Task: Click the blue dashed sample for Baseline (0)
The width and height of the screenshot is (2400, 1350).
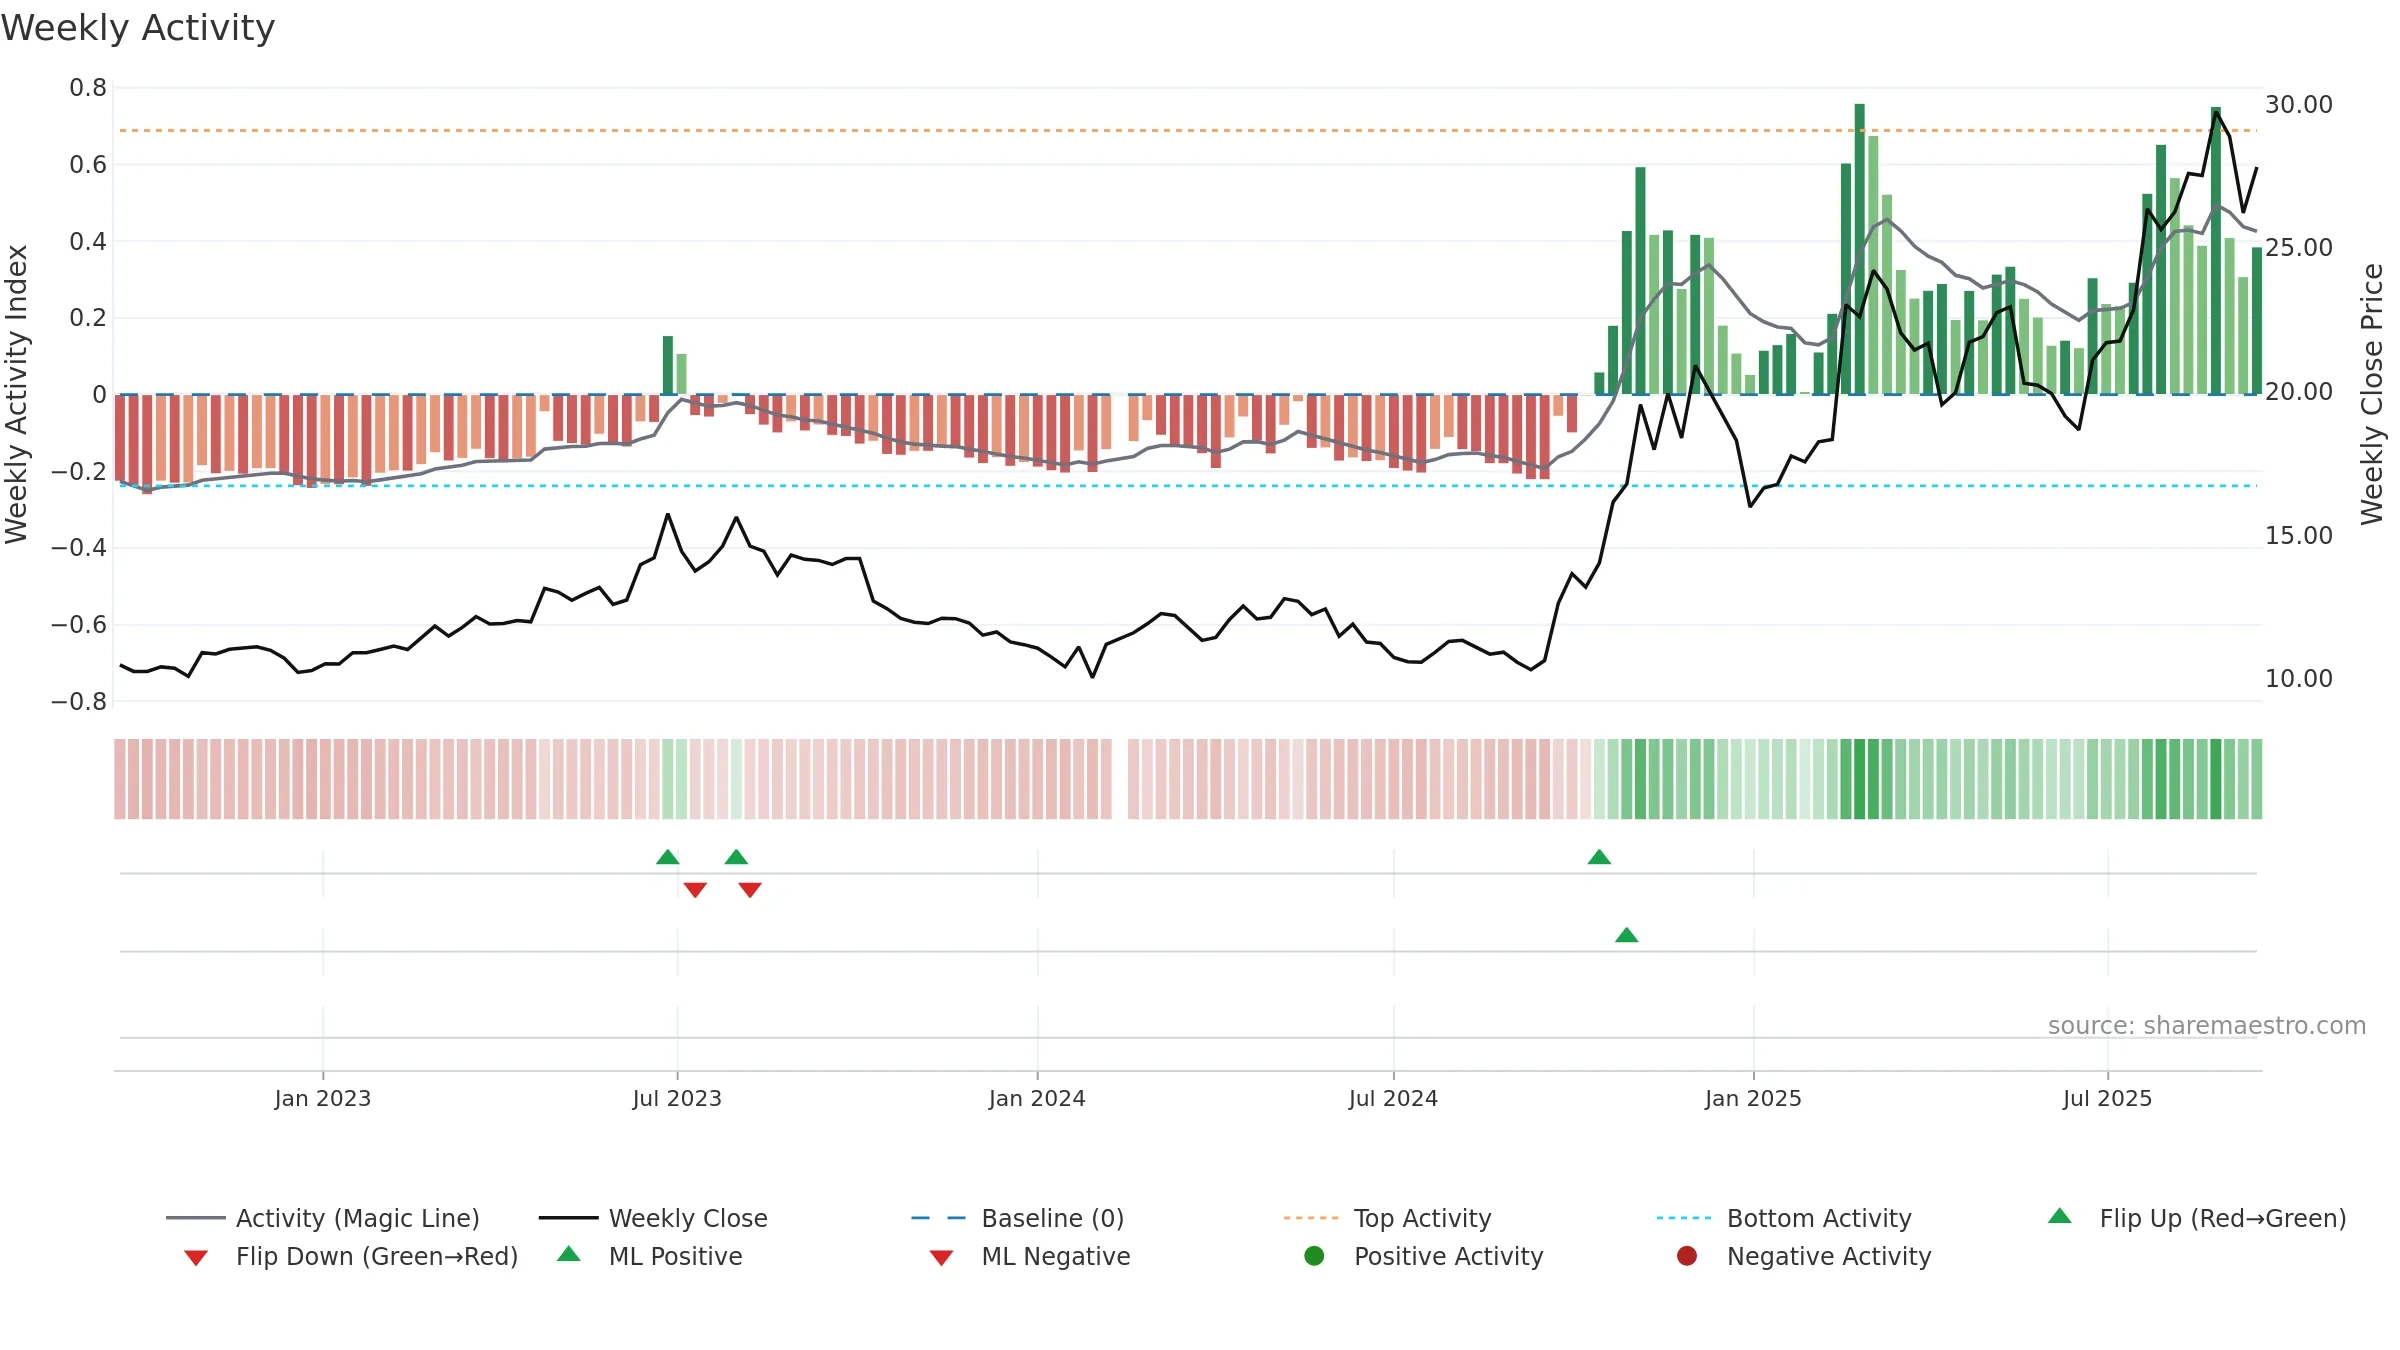Action: (939, 1218)
